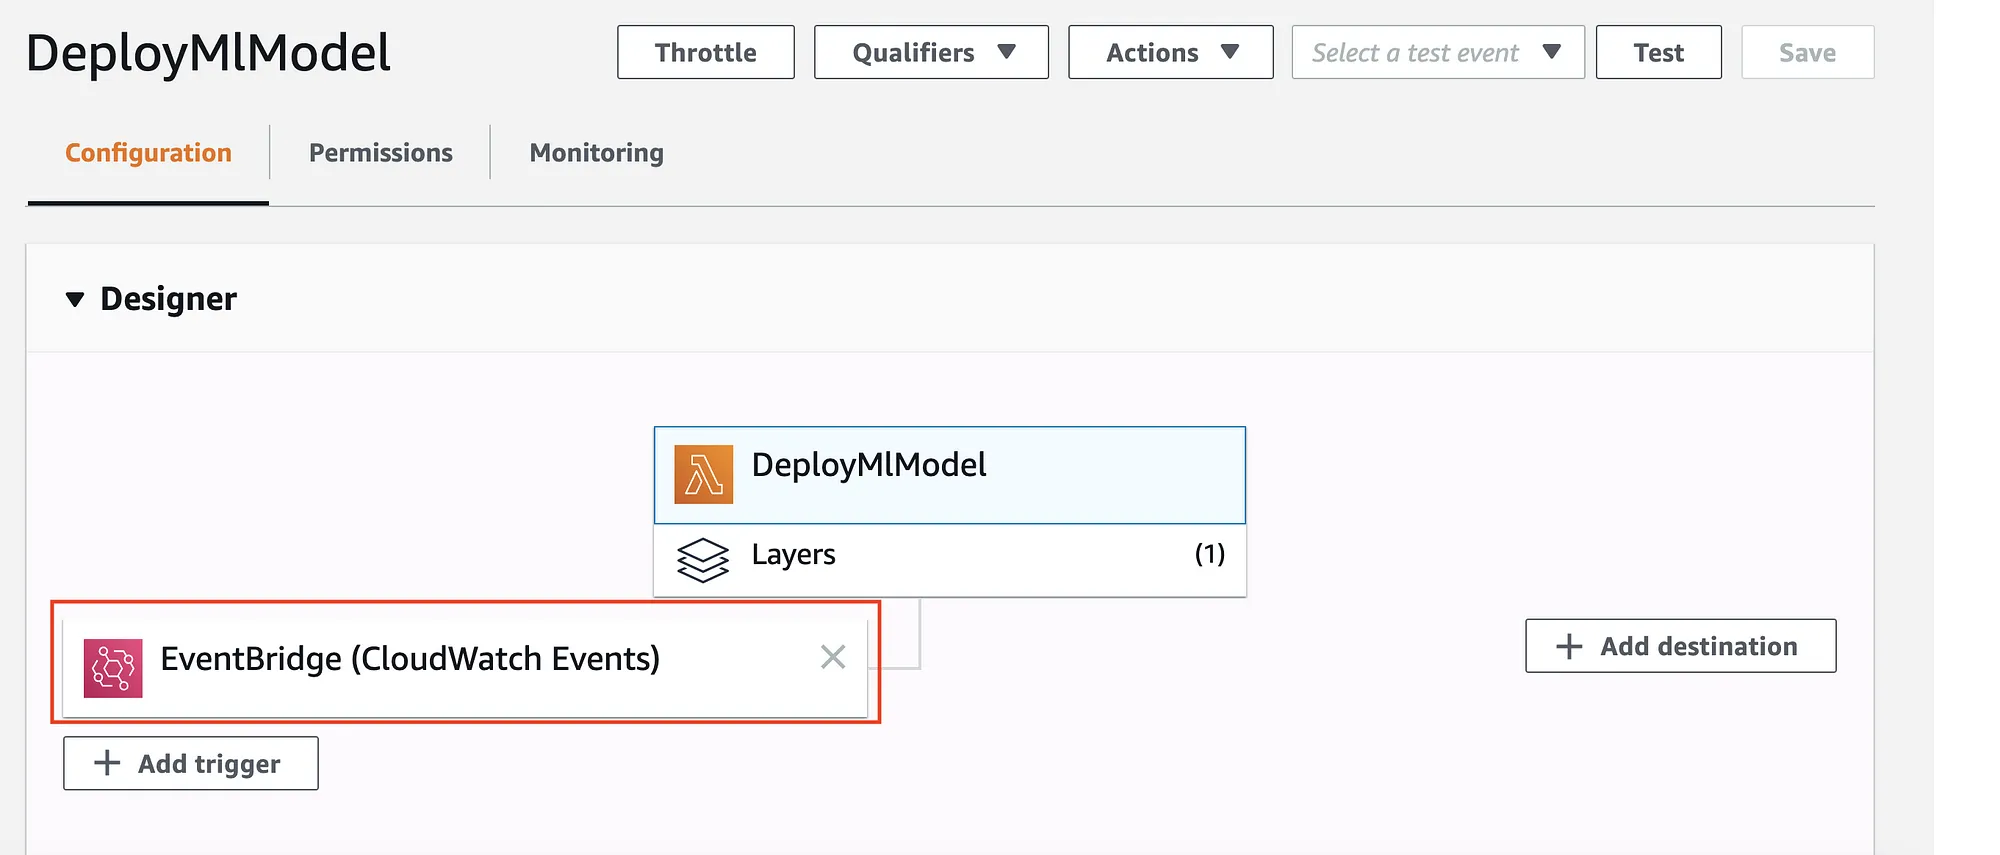Click the orange Lambda function icon

(x=704, y=474)
